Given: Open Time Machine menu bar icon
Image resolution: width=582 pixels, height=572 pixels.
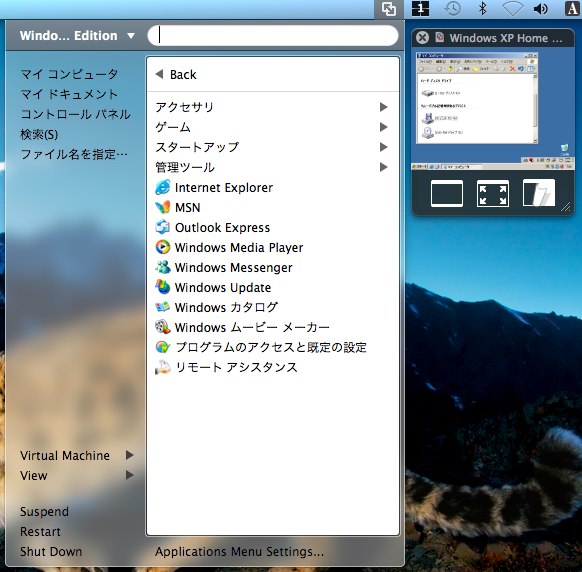Looking at the screenshot, I should coord(452,8).
